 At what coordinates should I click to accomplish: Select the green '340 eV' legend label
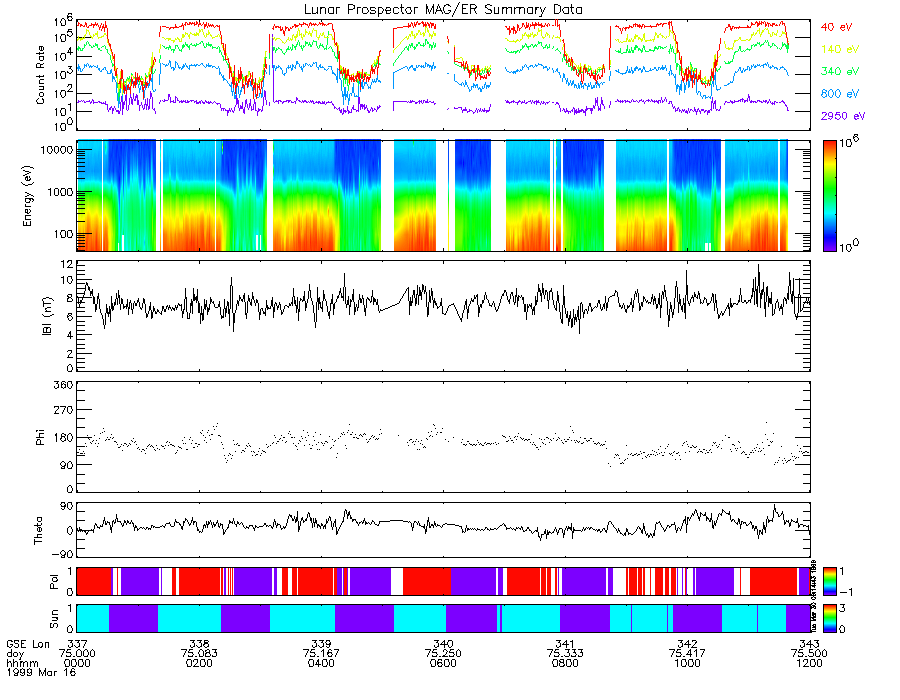(840, 71)
